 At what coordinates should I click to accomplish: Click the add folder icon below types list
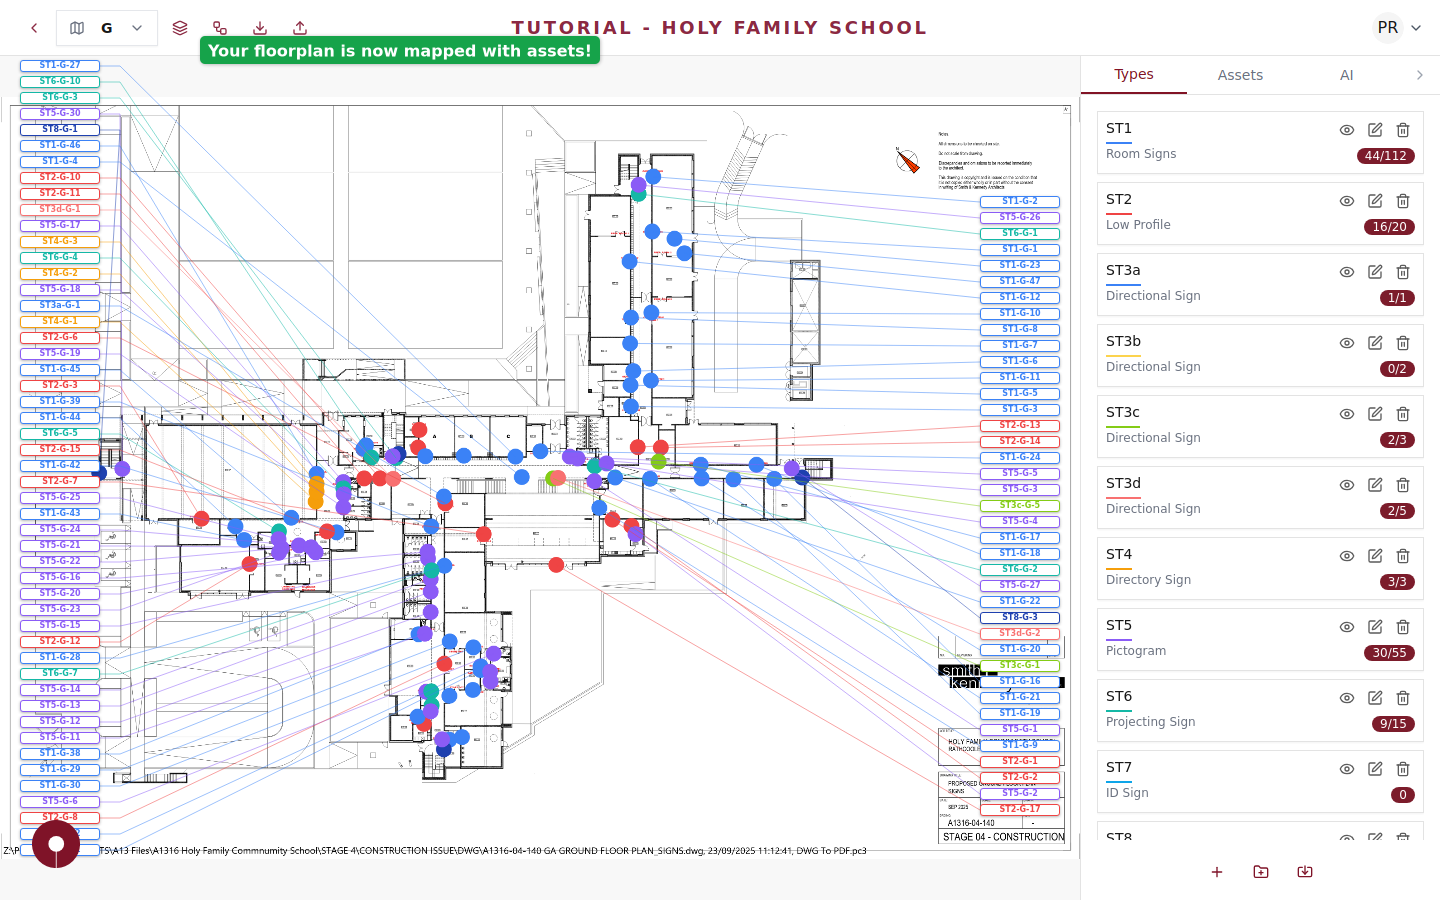(1261, 872)
